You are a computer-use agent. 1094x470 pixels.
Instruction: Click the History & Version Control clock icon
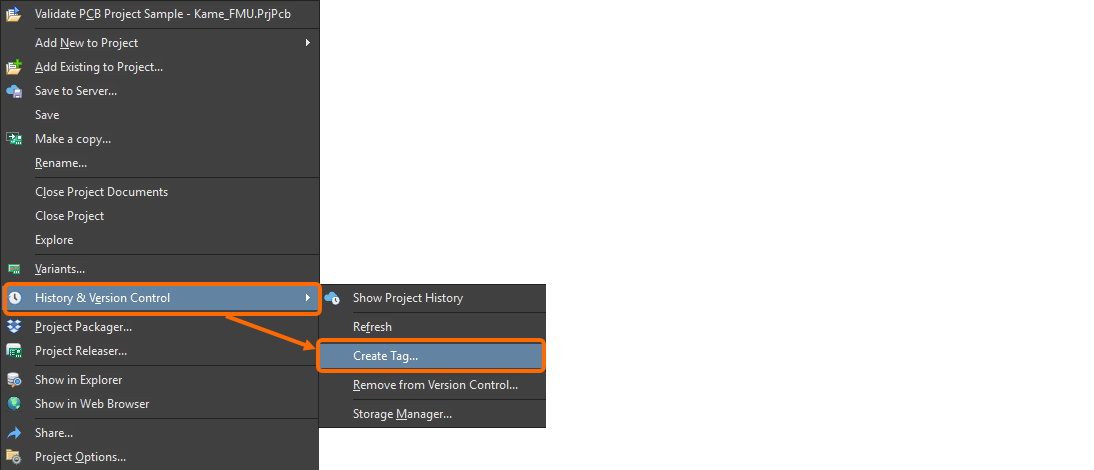[x=14, y=298]
